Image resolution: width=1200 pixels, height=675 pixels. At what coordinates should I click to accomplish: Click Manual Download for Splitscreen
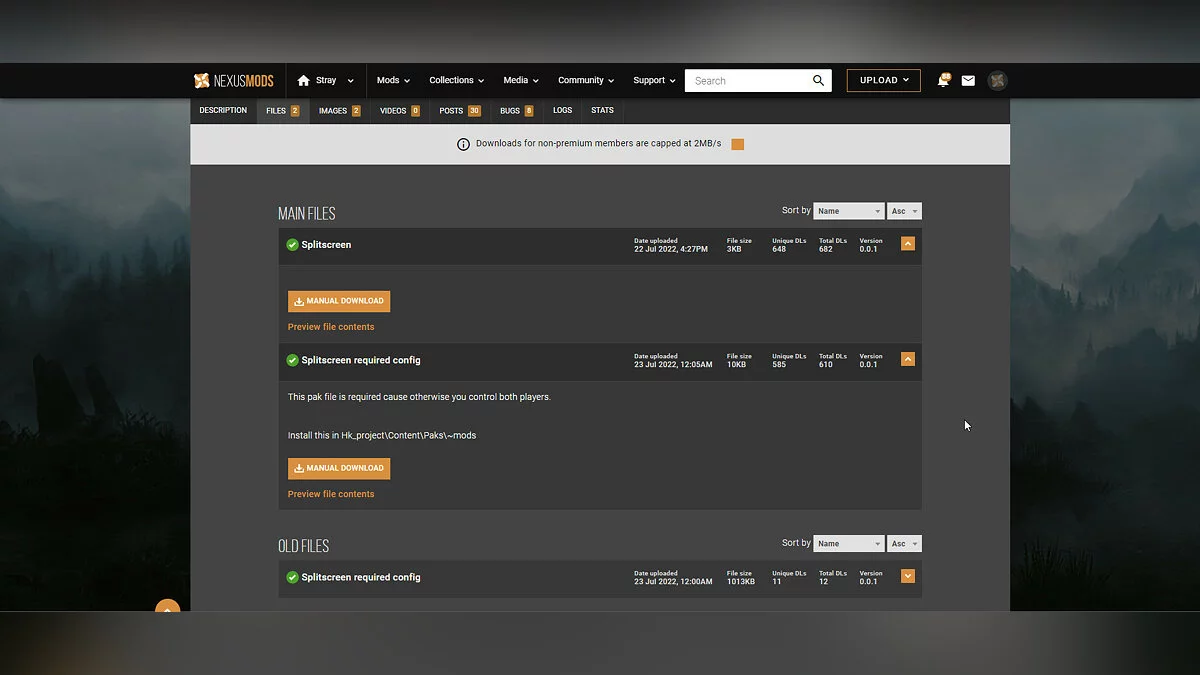339,301
